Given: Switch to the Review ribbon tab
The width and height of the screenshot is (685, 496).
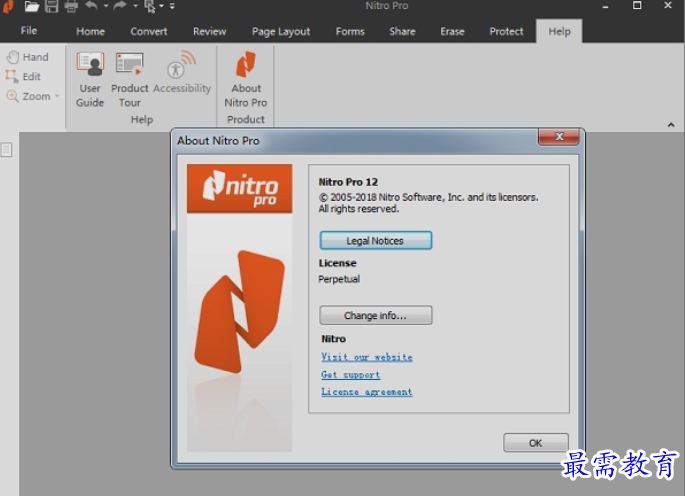Looking at the screenshot, I should (210, 31).
